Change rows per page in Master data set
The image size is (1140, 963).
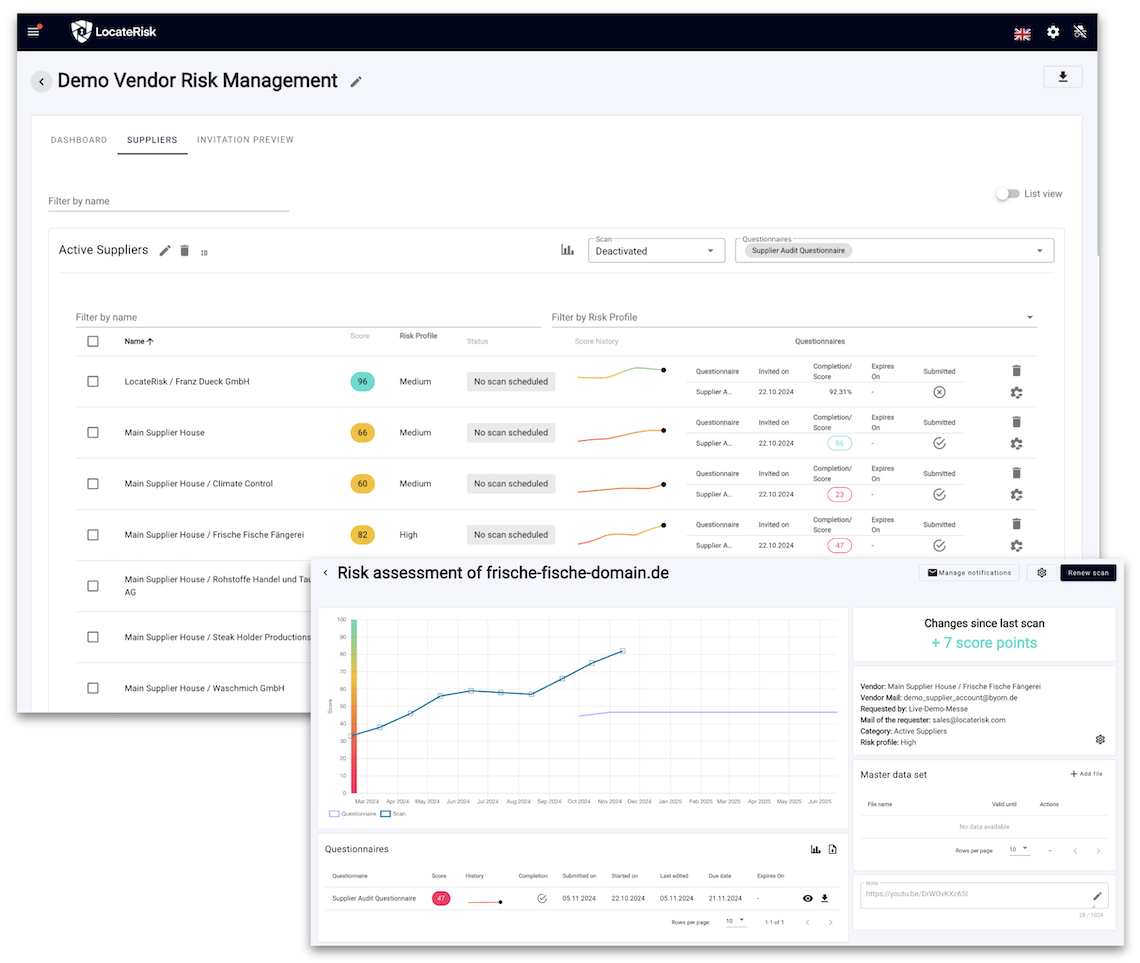(1019, 849)
